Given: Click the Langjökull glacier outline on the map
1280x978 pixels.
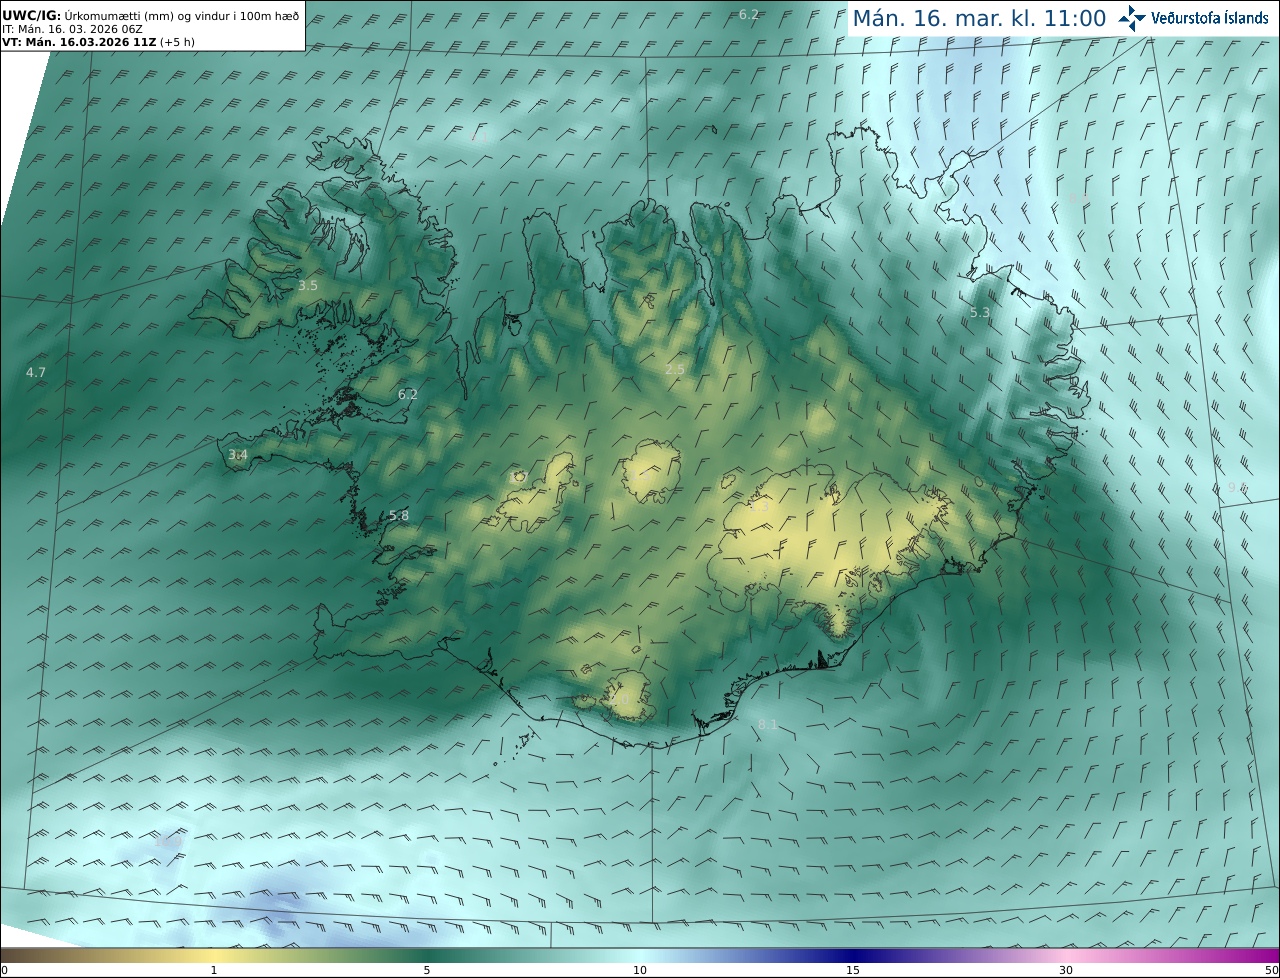Looking at the screenshot, I should (x=536, y=493).
